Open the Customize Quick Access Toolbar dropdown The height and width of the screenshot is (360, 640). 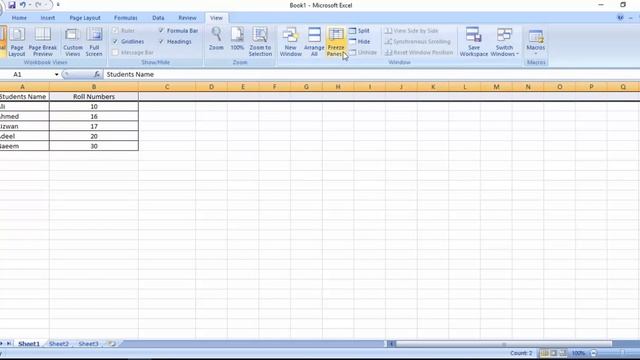58,5
